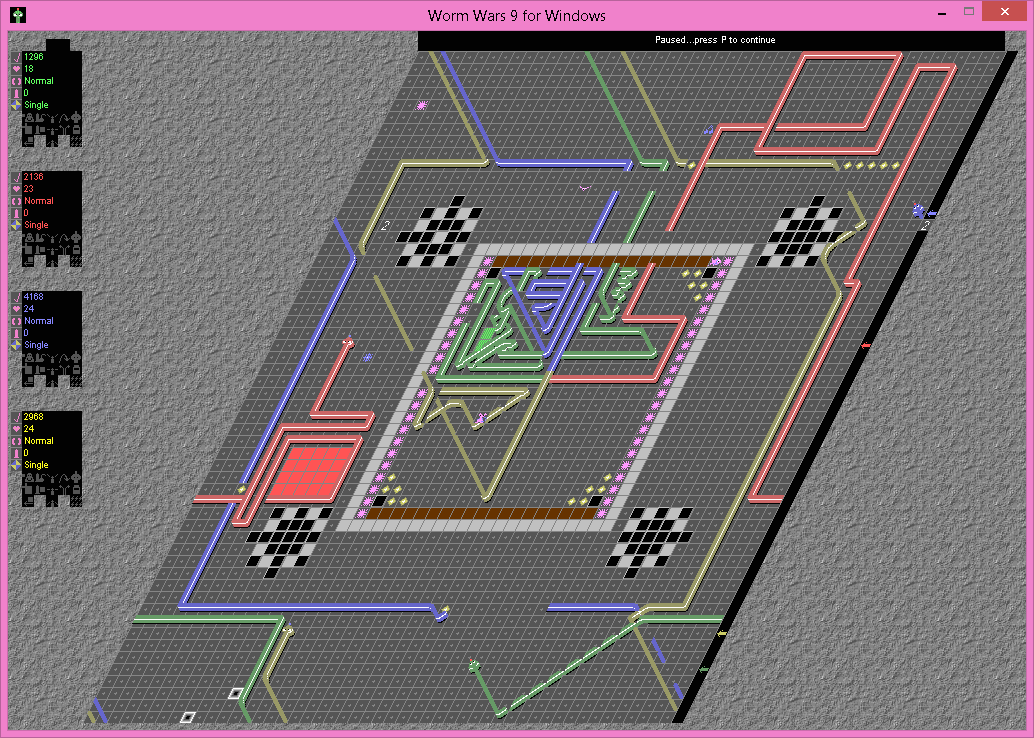The width and height of the screenshot is (1034, 738).
Task: Click the green player's firing-mode diamond icon
Action: [x=16, y=105]
